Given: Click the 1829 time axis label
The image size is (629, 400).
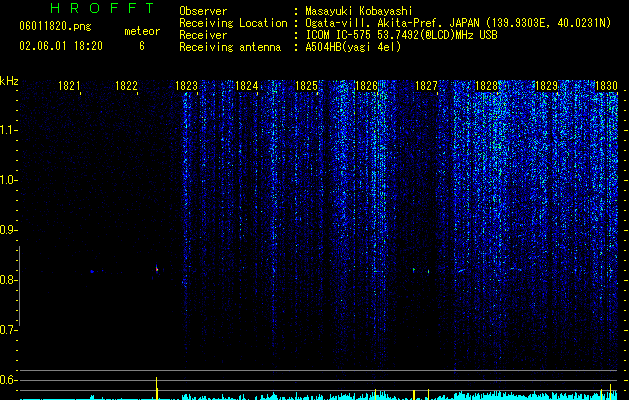Looking at the screenshot, I should (546, 85).
